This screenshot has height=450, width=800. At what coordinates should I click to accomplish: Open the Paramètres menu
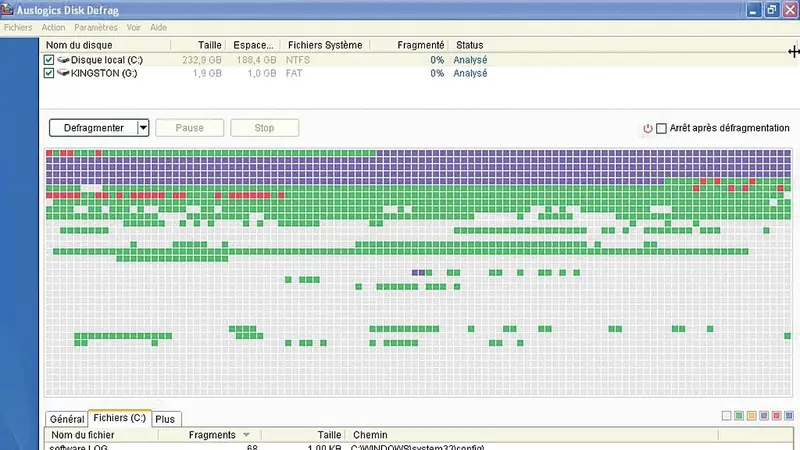[x=96, y=28]
